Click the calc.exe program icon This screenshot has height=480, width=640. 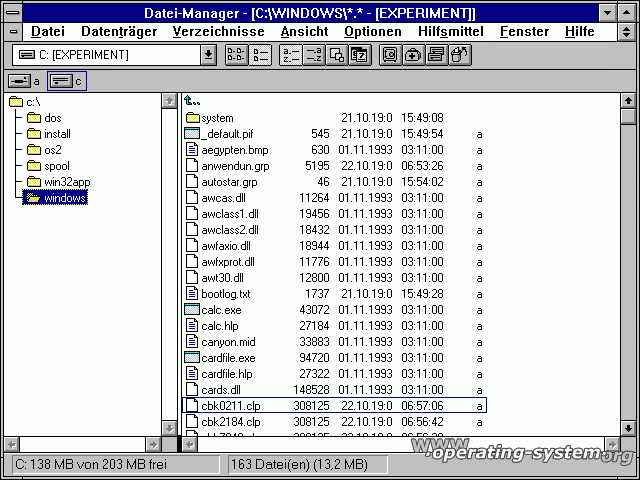coord(192,310)
